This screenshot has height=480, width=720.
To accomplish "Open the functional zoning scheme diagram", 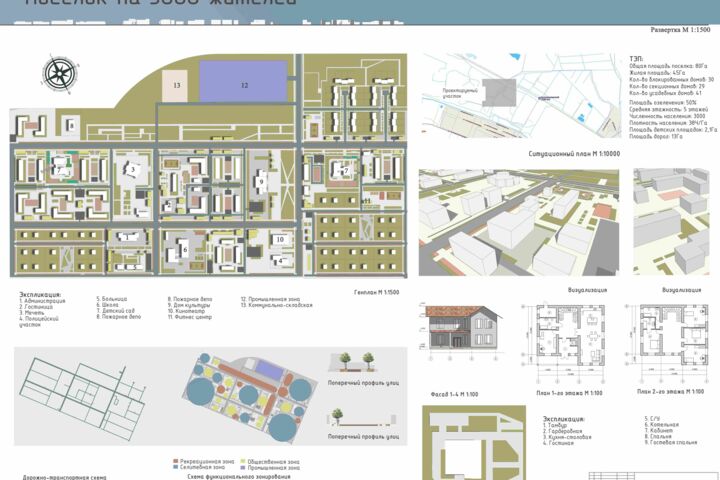I will click(251, 397).
